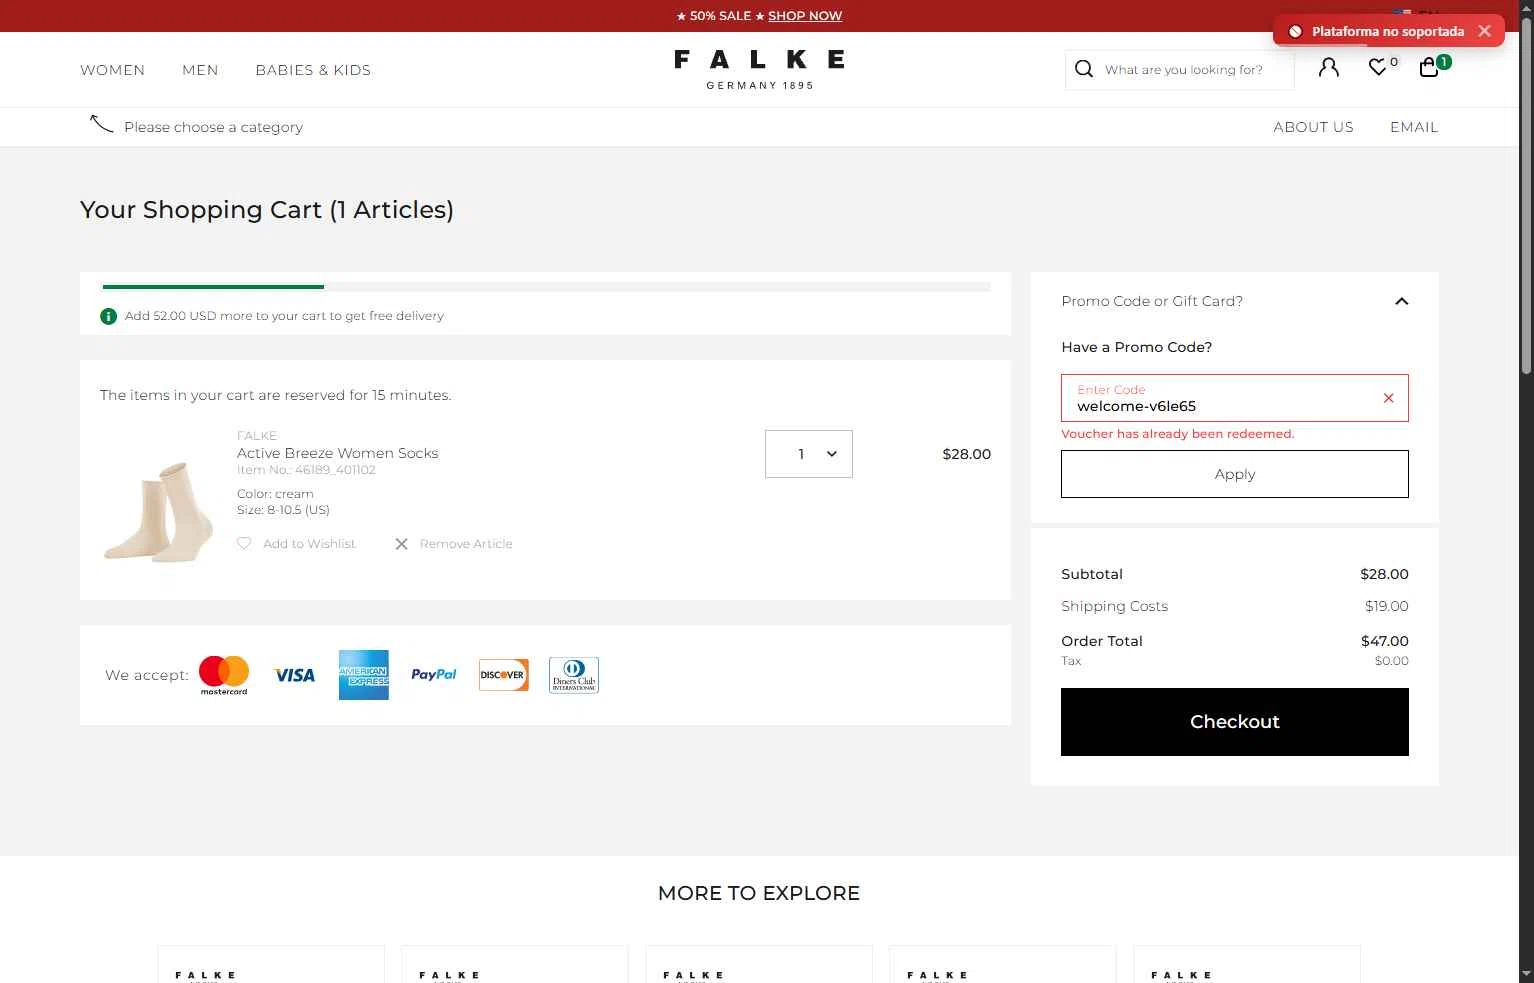Click the 'Color: cream' text

point(275,494)
